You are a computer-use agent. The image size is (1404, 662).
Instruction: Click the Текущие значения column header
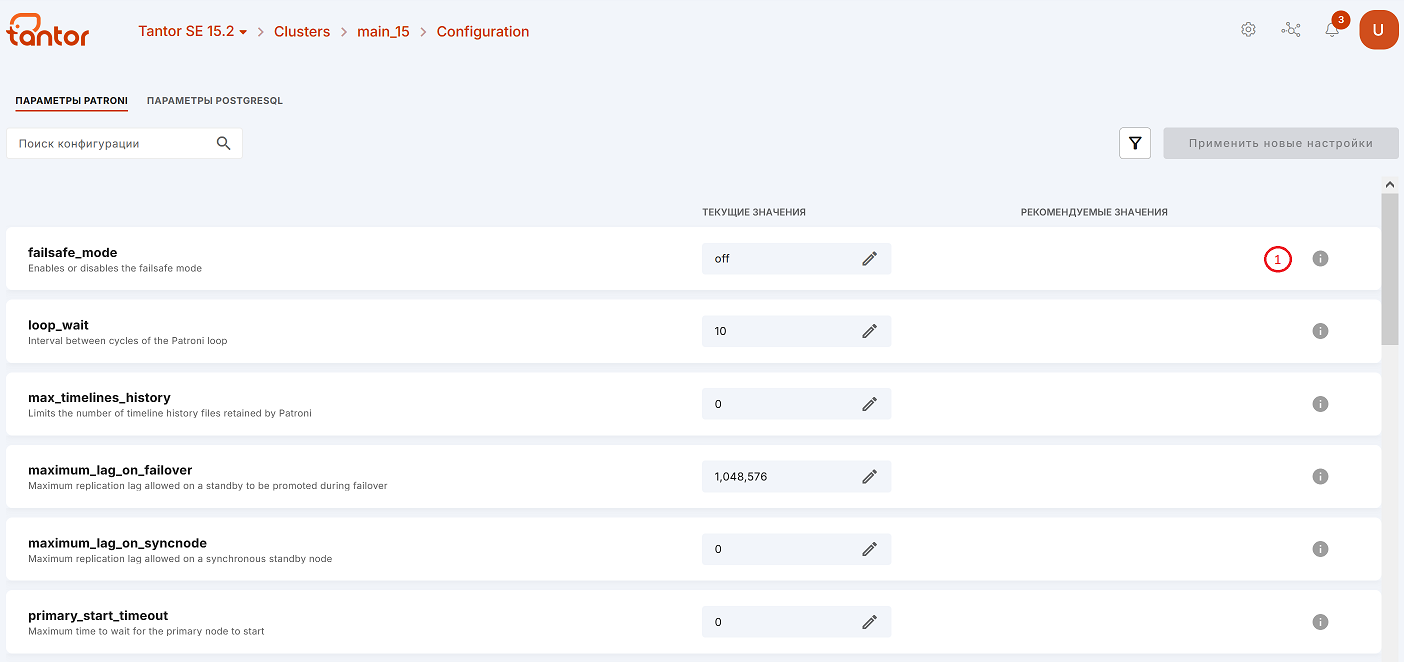754,212
